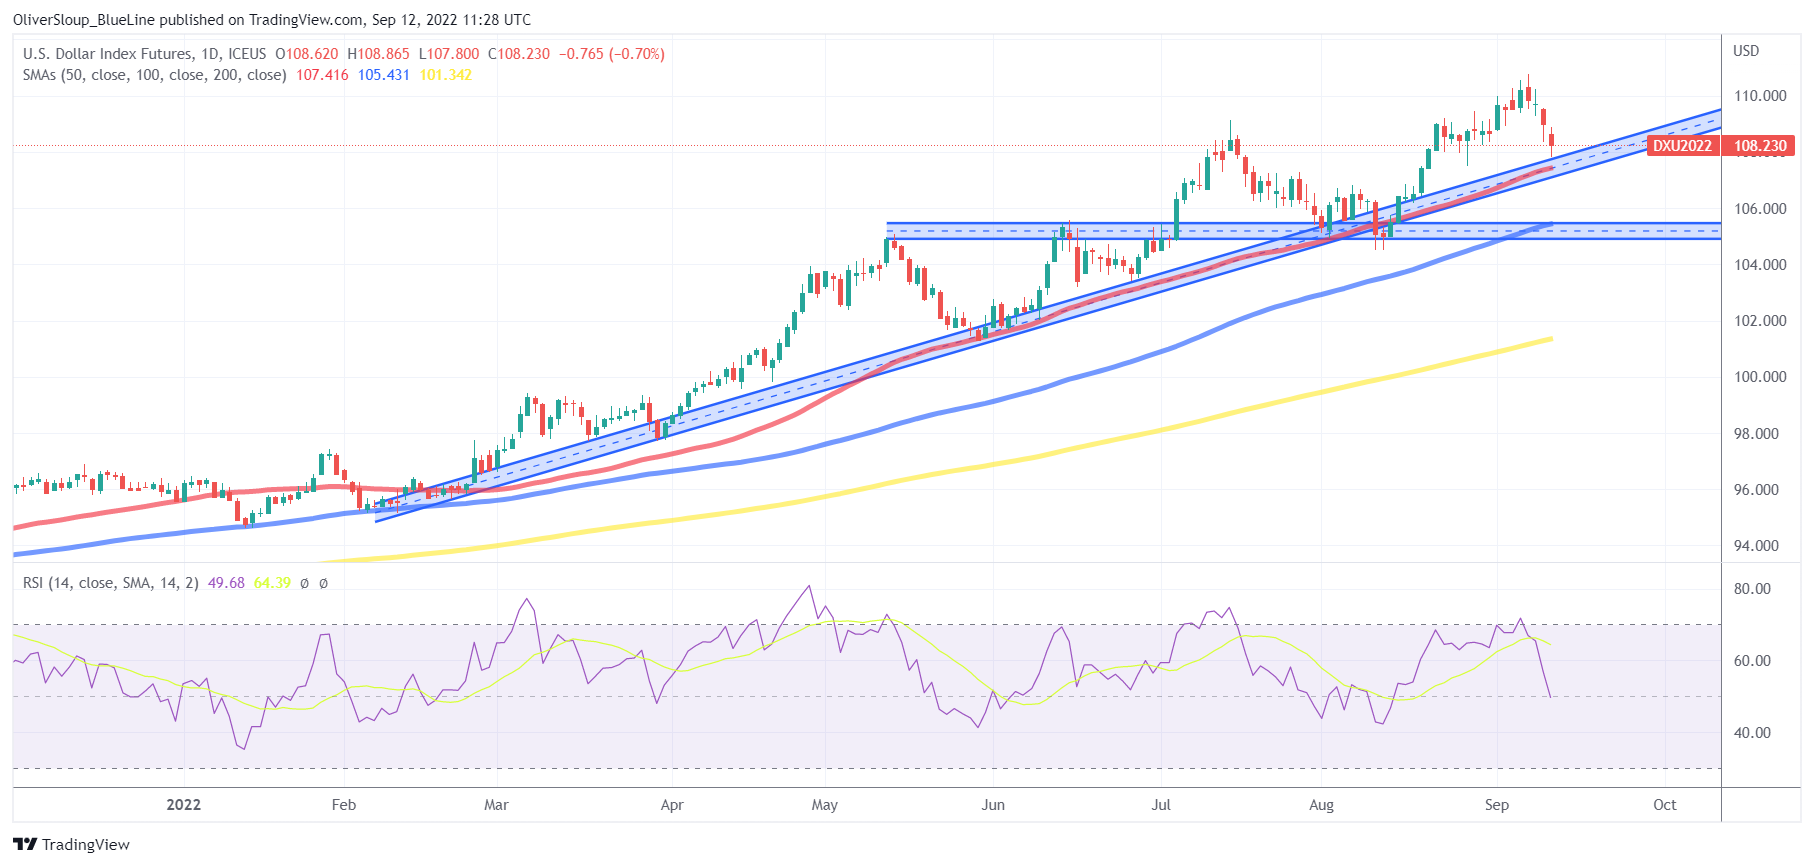Click the RSI (14, close, SMA, 14, 2) label
Viewport: 1814px width, 866px height.
click(x=111, y=583)
